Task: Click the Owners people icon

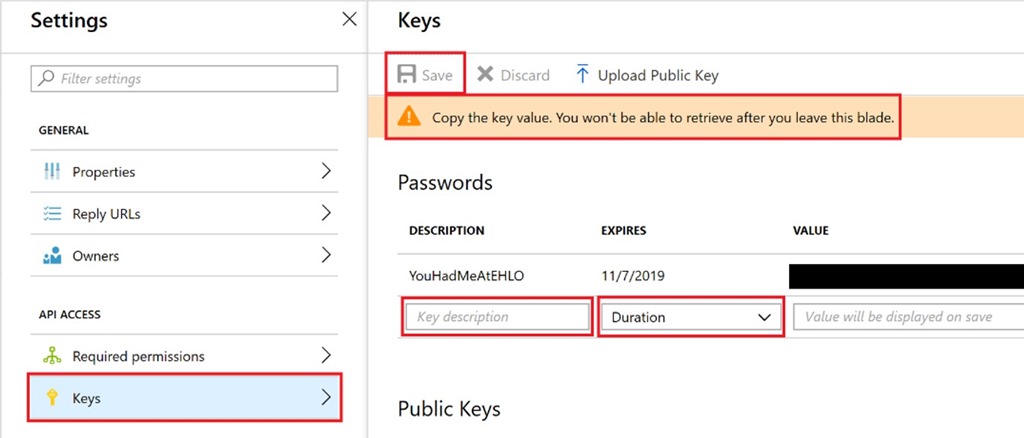Action: pyautogui.click(x=53, y=256)
